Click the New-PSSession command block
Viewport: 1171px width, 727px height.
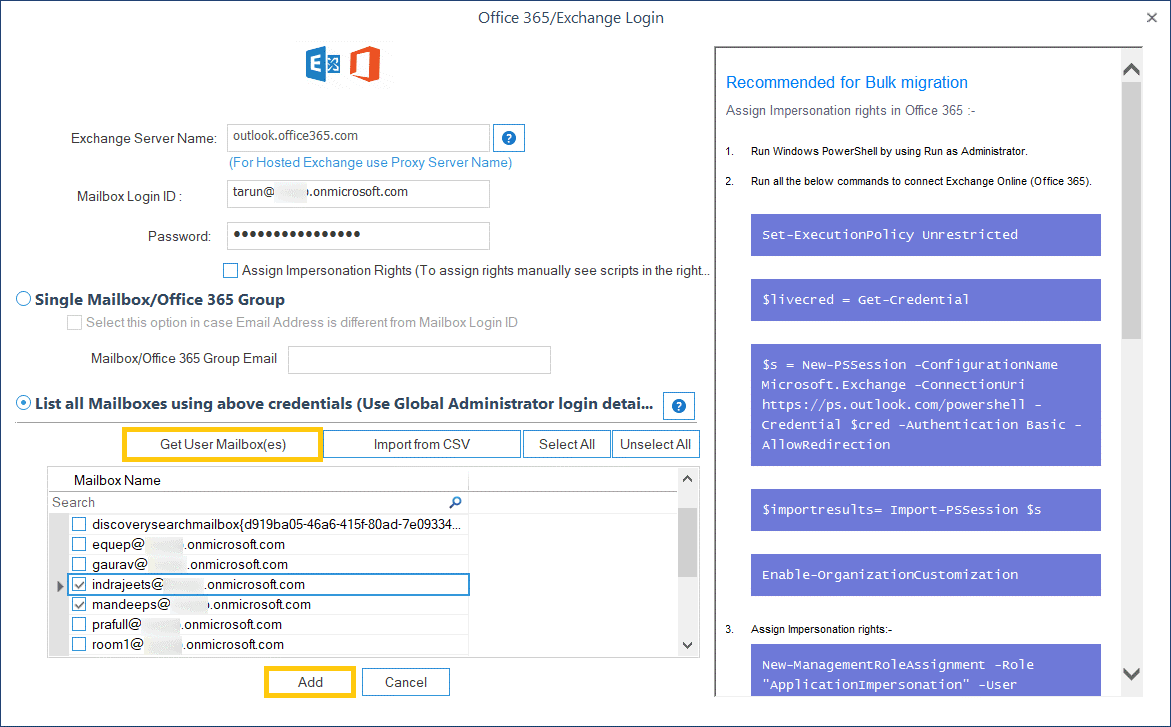coord(925,405)
